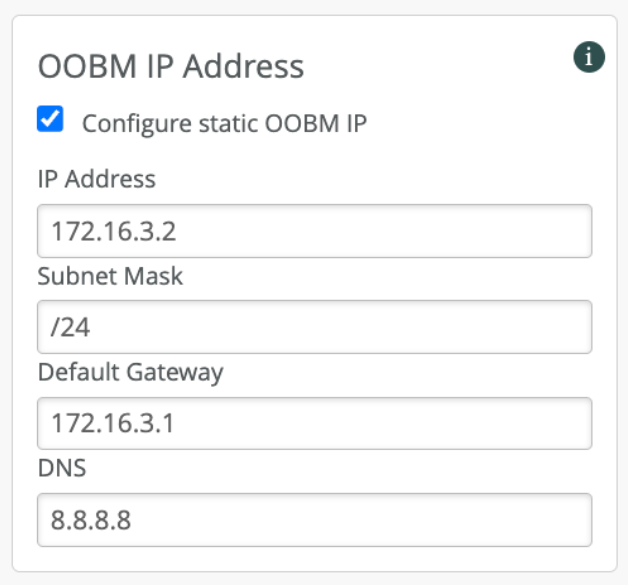The width and height of the screenshot is (628, 585).
Task: Click the "Subnet Mask" field label
Action: pyautogui.click(x=110, y=275)
